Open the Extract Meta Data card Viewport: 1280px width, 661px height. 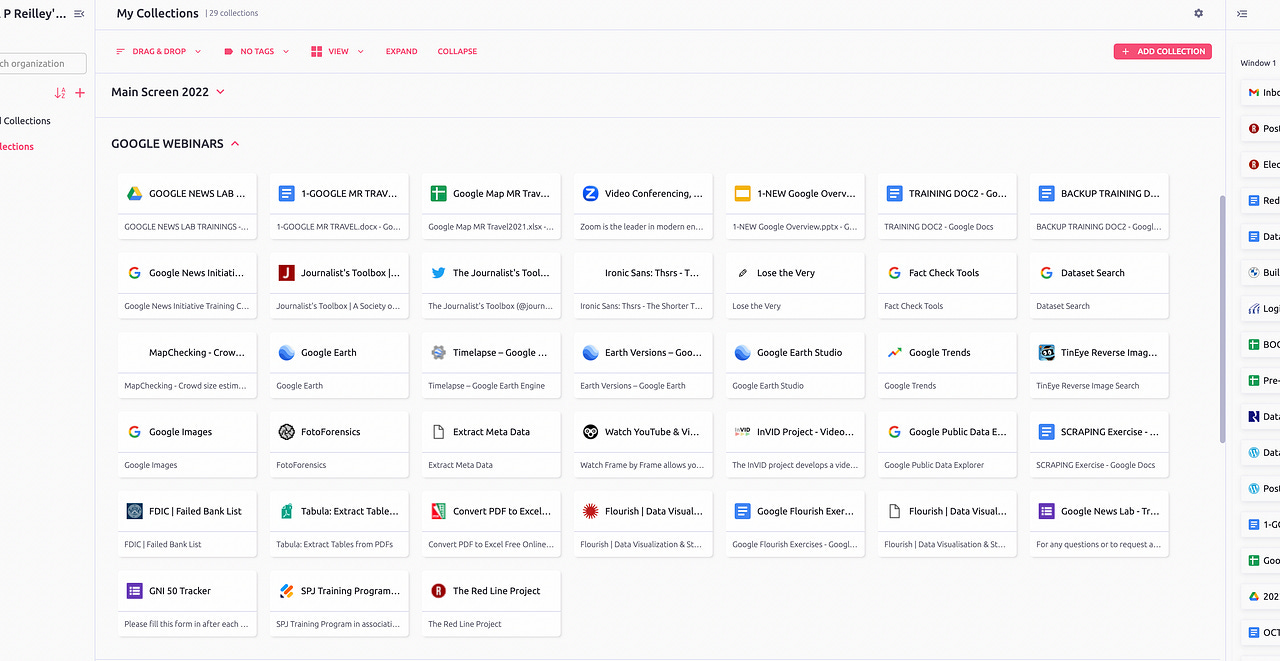[x=491, y=444]
